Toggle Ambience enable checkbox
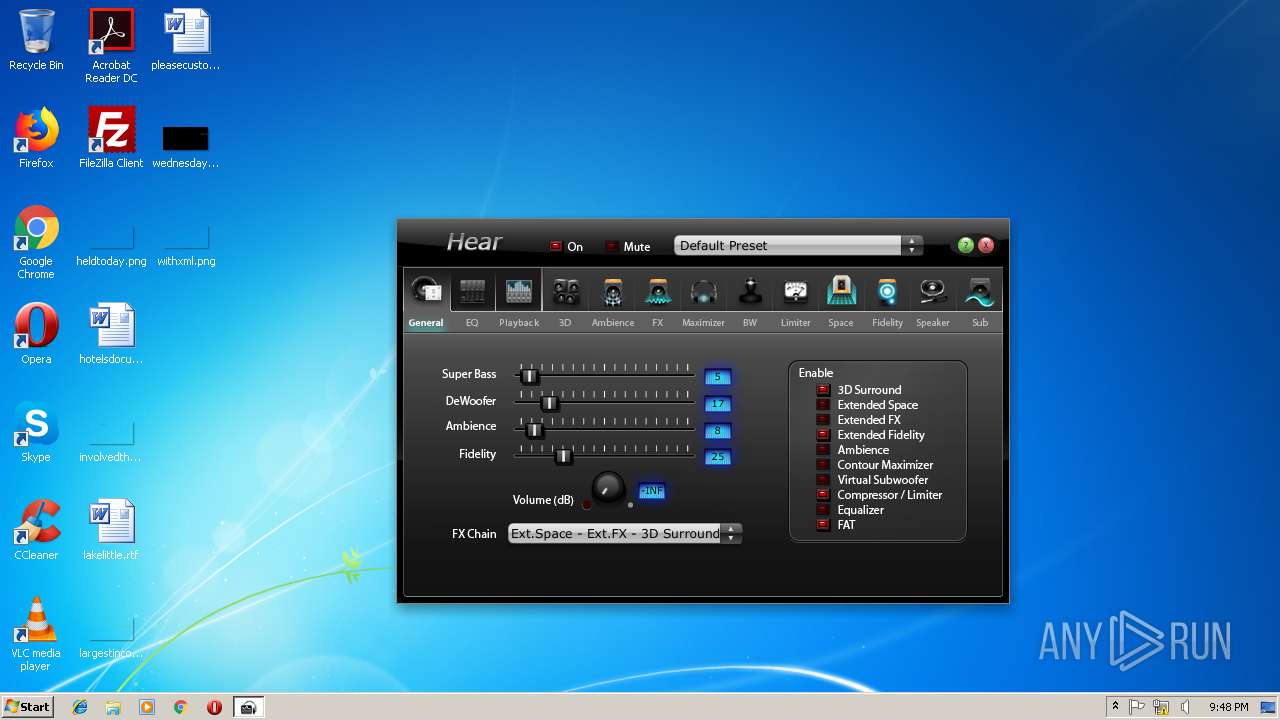The image size is (1280, 720). [823, 450]
